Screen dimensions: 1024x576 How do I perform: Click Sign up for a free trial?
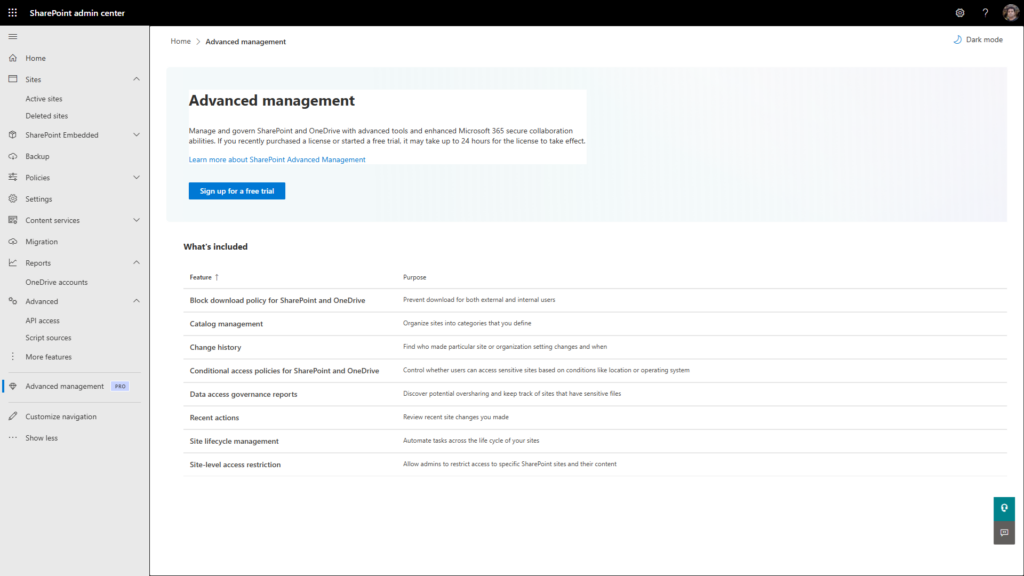click(x=236, y=191)
